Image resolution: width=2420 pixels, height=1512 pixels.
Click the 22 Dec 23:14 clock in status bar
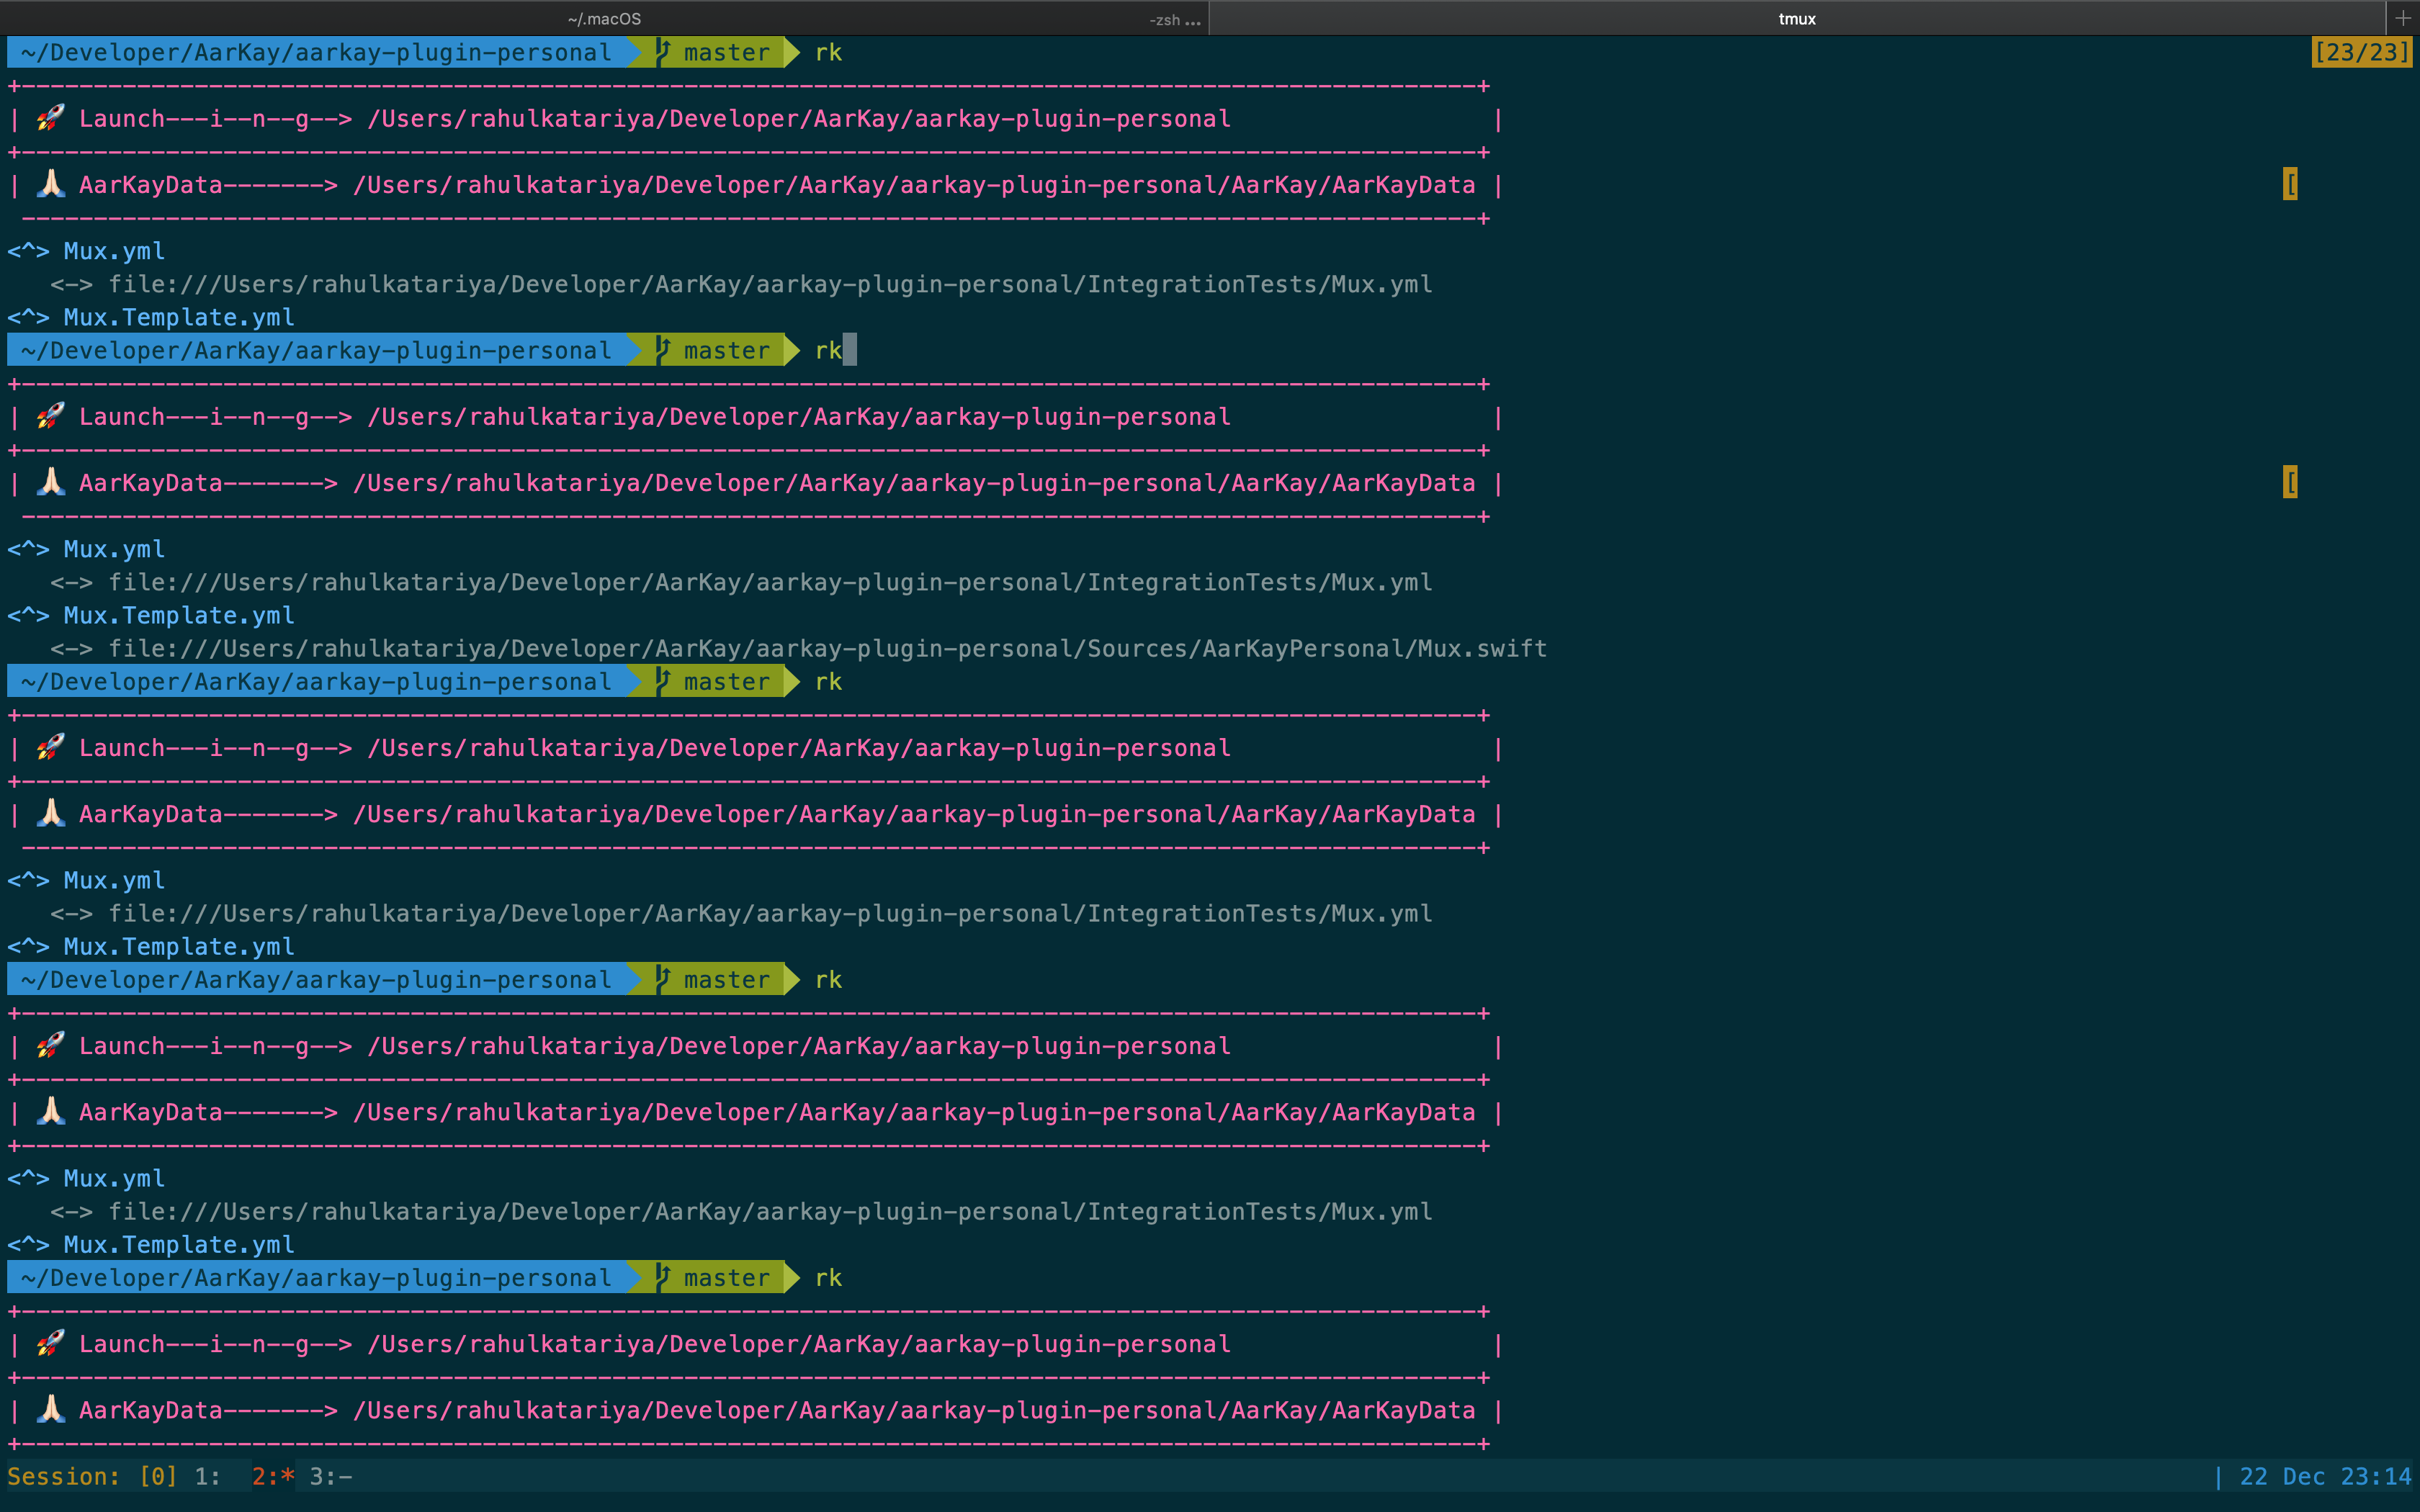[x=2325, y=1476]
